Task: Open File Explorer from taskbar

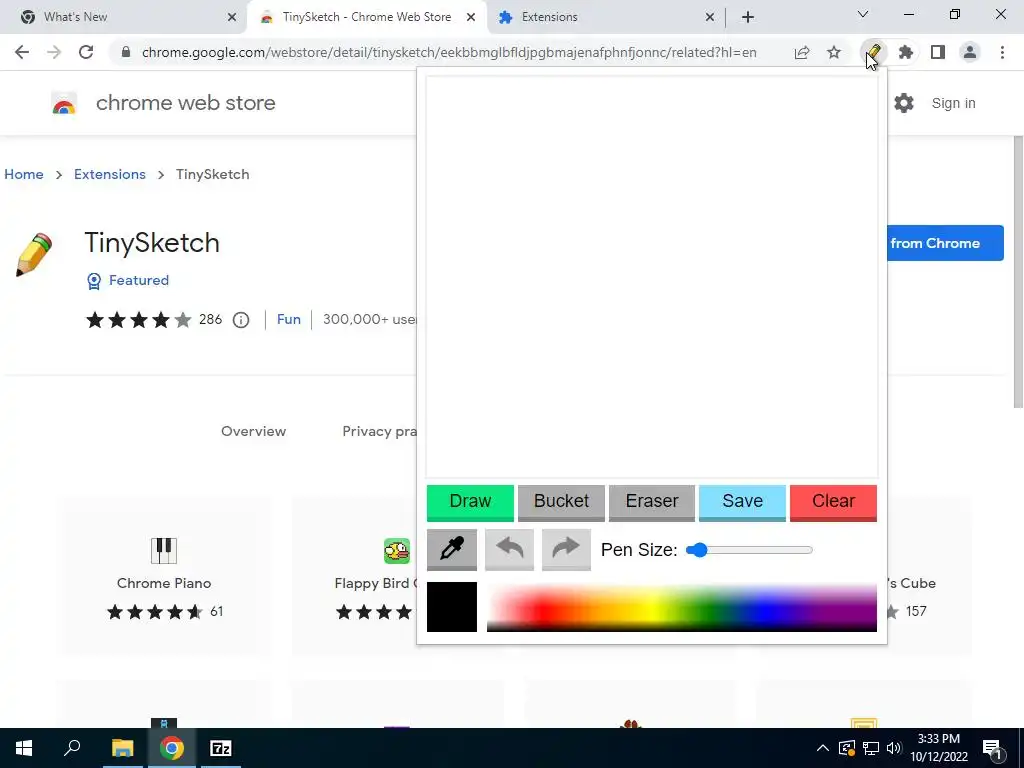Action: pyautogui.click(x=122, y=748)
